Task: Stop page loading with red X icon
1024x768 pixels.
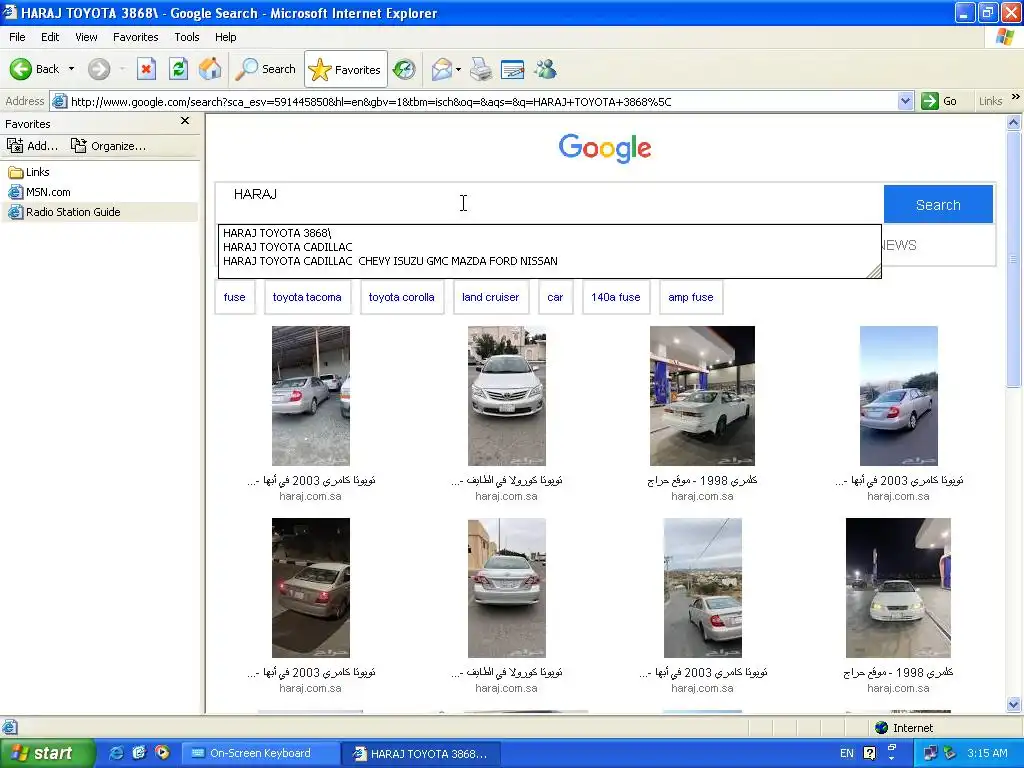Action: point(146,69)
